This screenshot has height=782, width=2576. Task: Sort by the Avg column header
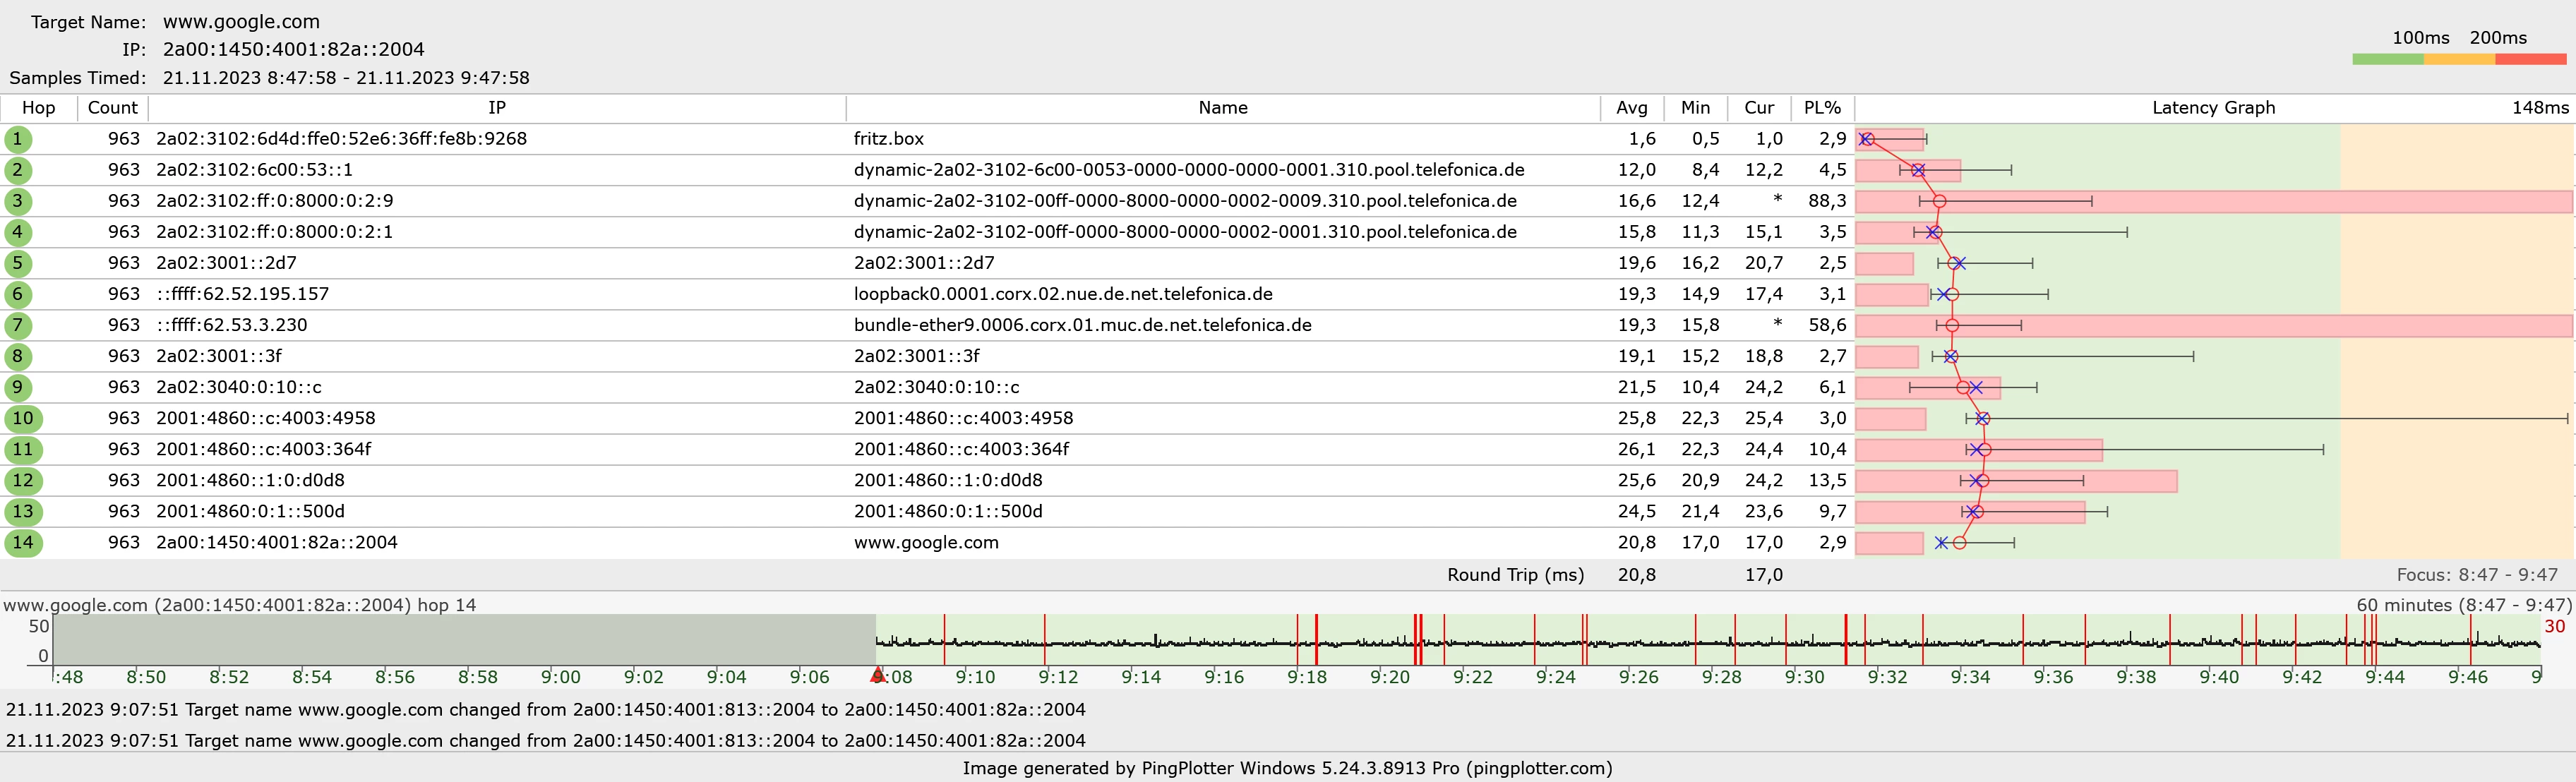[1631, 108]
